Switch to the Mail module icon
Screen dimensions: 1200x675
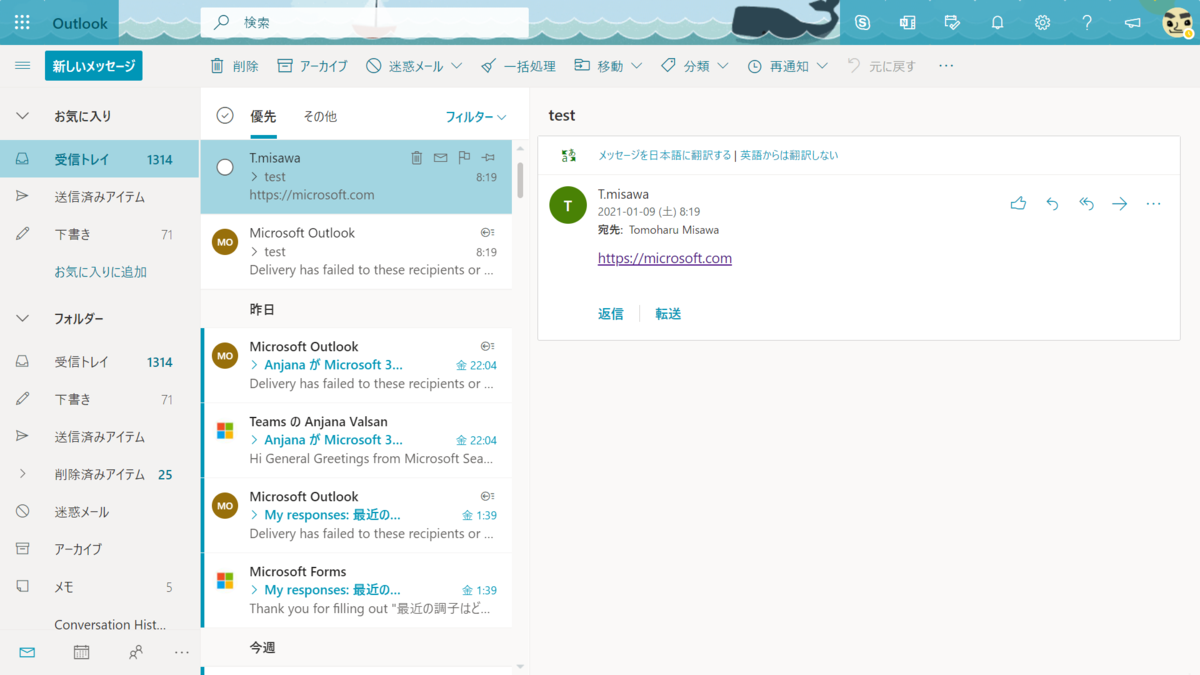click(27, 652)
